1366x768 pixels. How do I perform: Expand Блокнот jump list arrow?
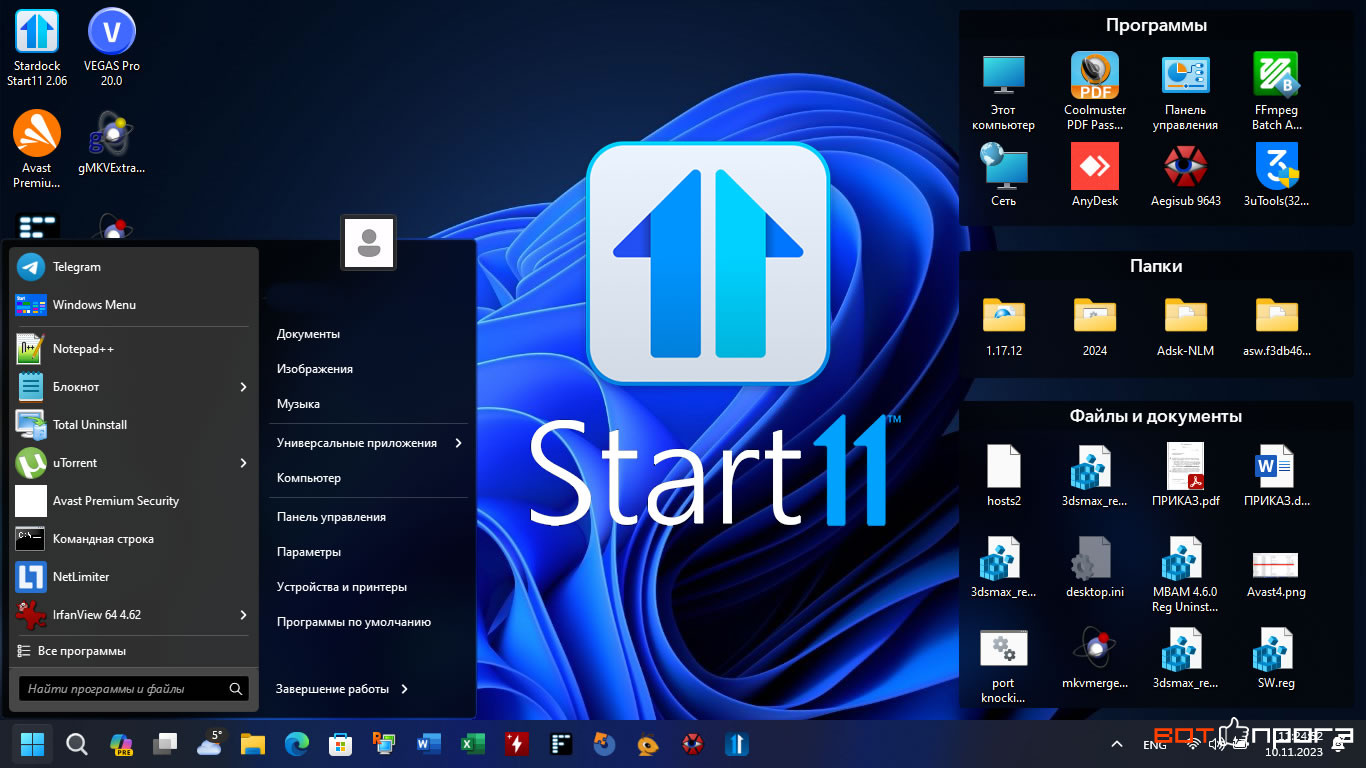pyautogui.click(x=243, y=387)
